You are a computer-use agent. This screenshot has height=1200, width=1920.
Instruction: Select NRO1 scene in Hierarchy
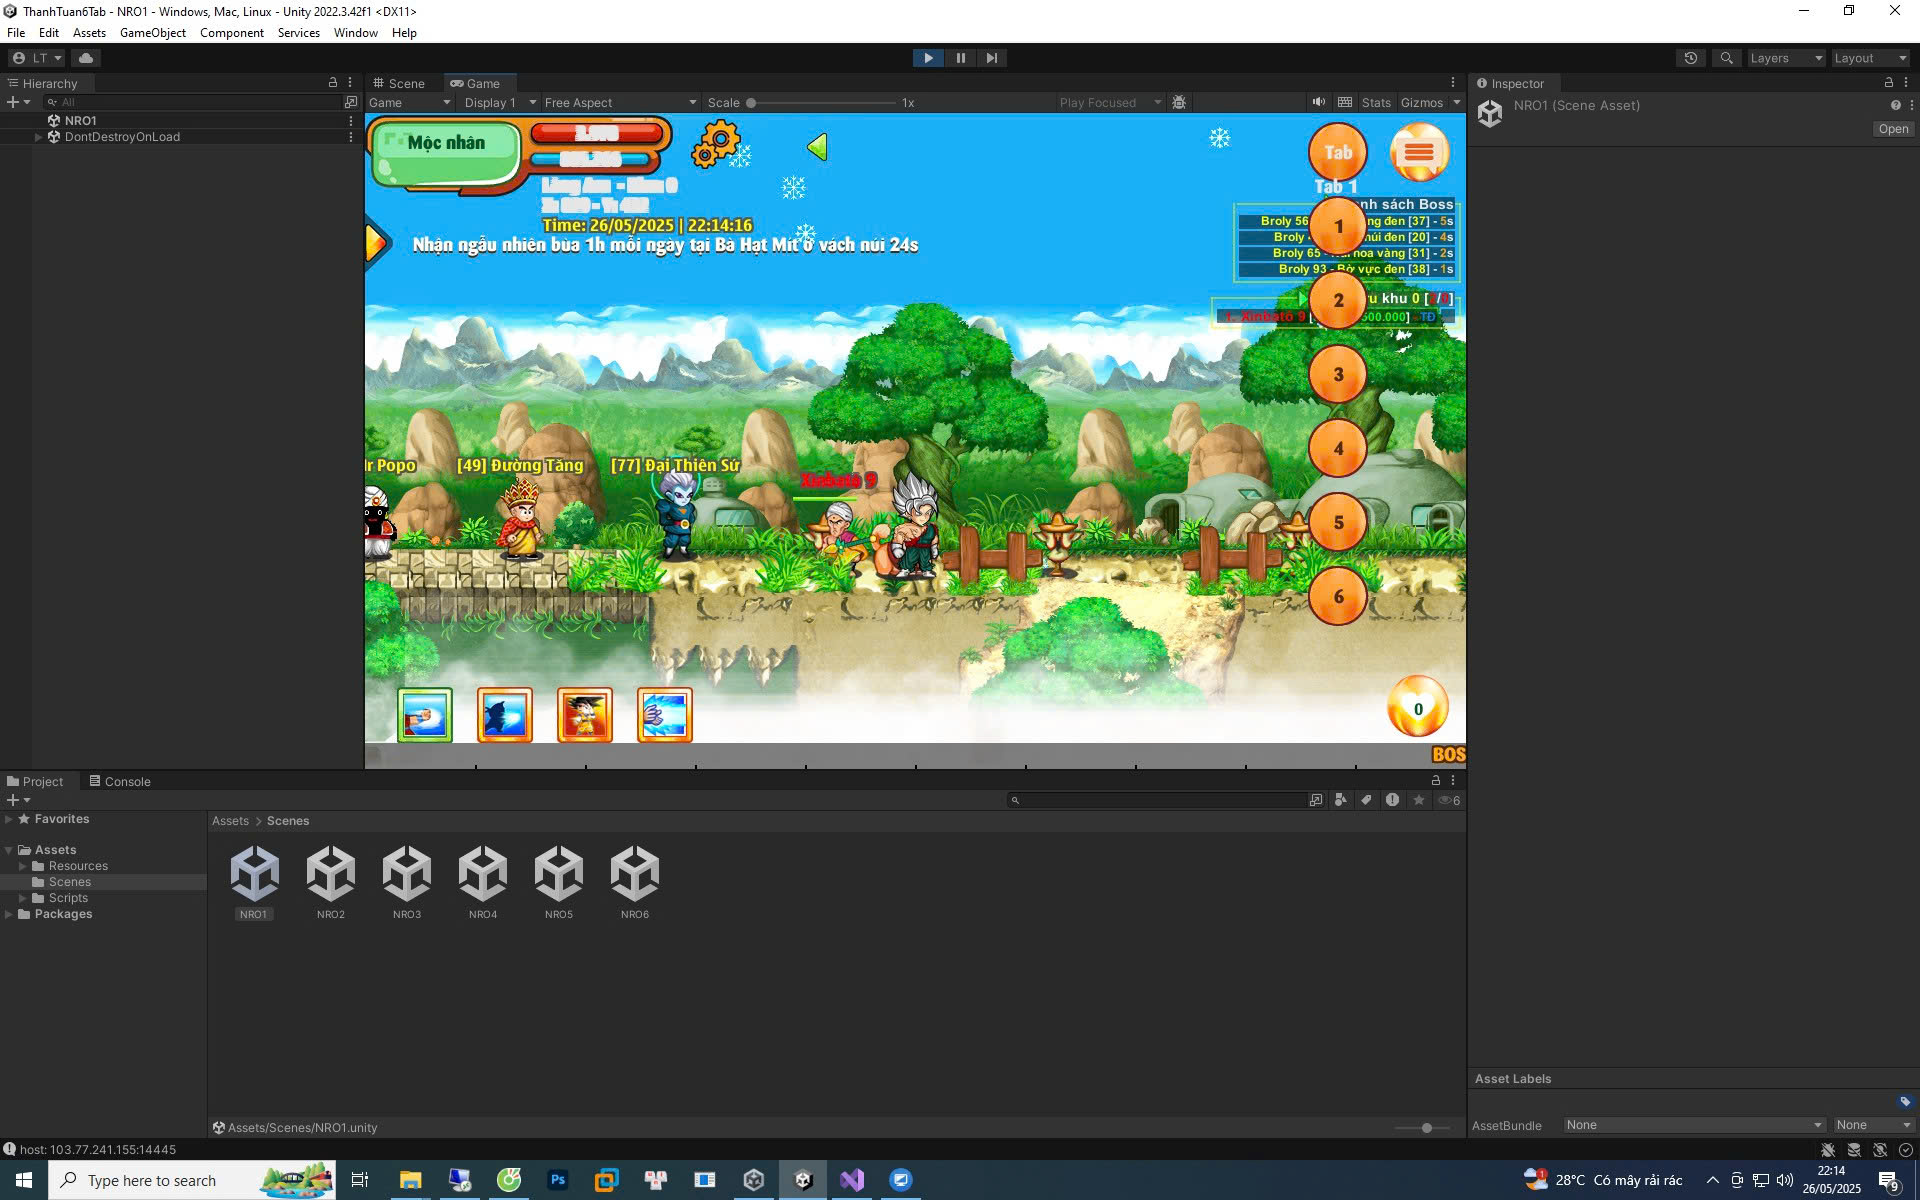pos(80,120)
